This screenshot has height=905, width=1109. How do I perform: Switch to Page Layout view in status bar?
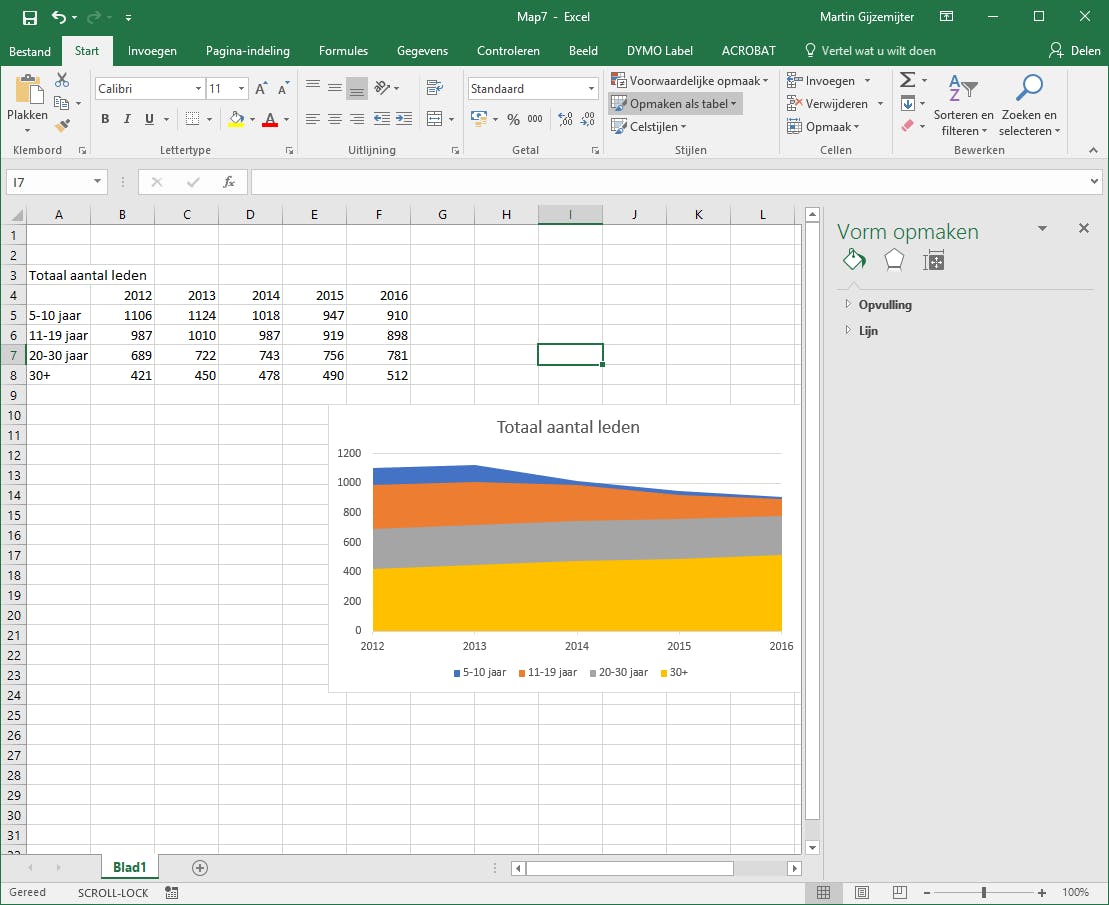coord(861,892)
